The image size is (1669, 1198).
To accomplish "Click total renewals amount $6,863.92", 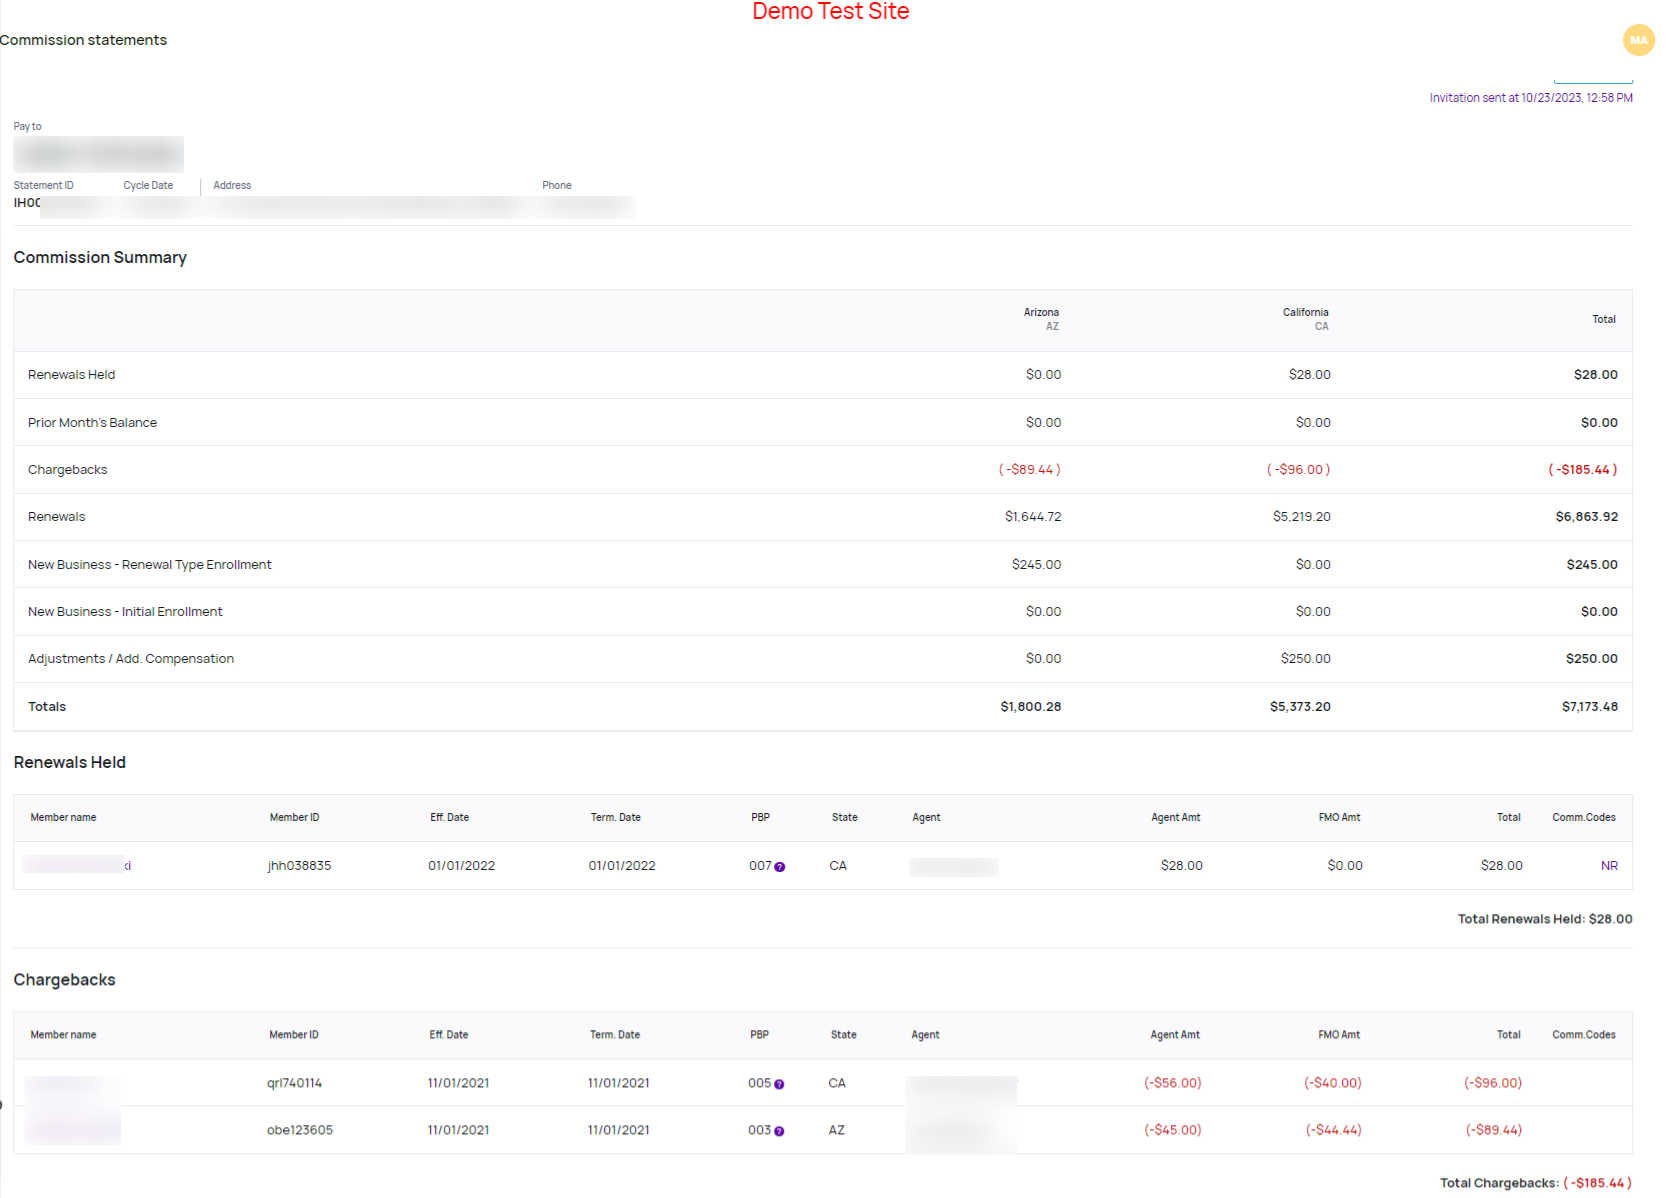I will pos(1586,517).
